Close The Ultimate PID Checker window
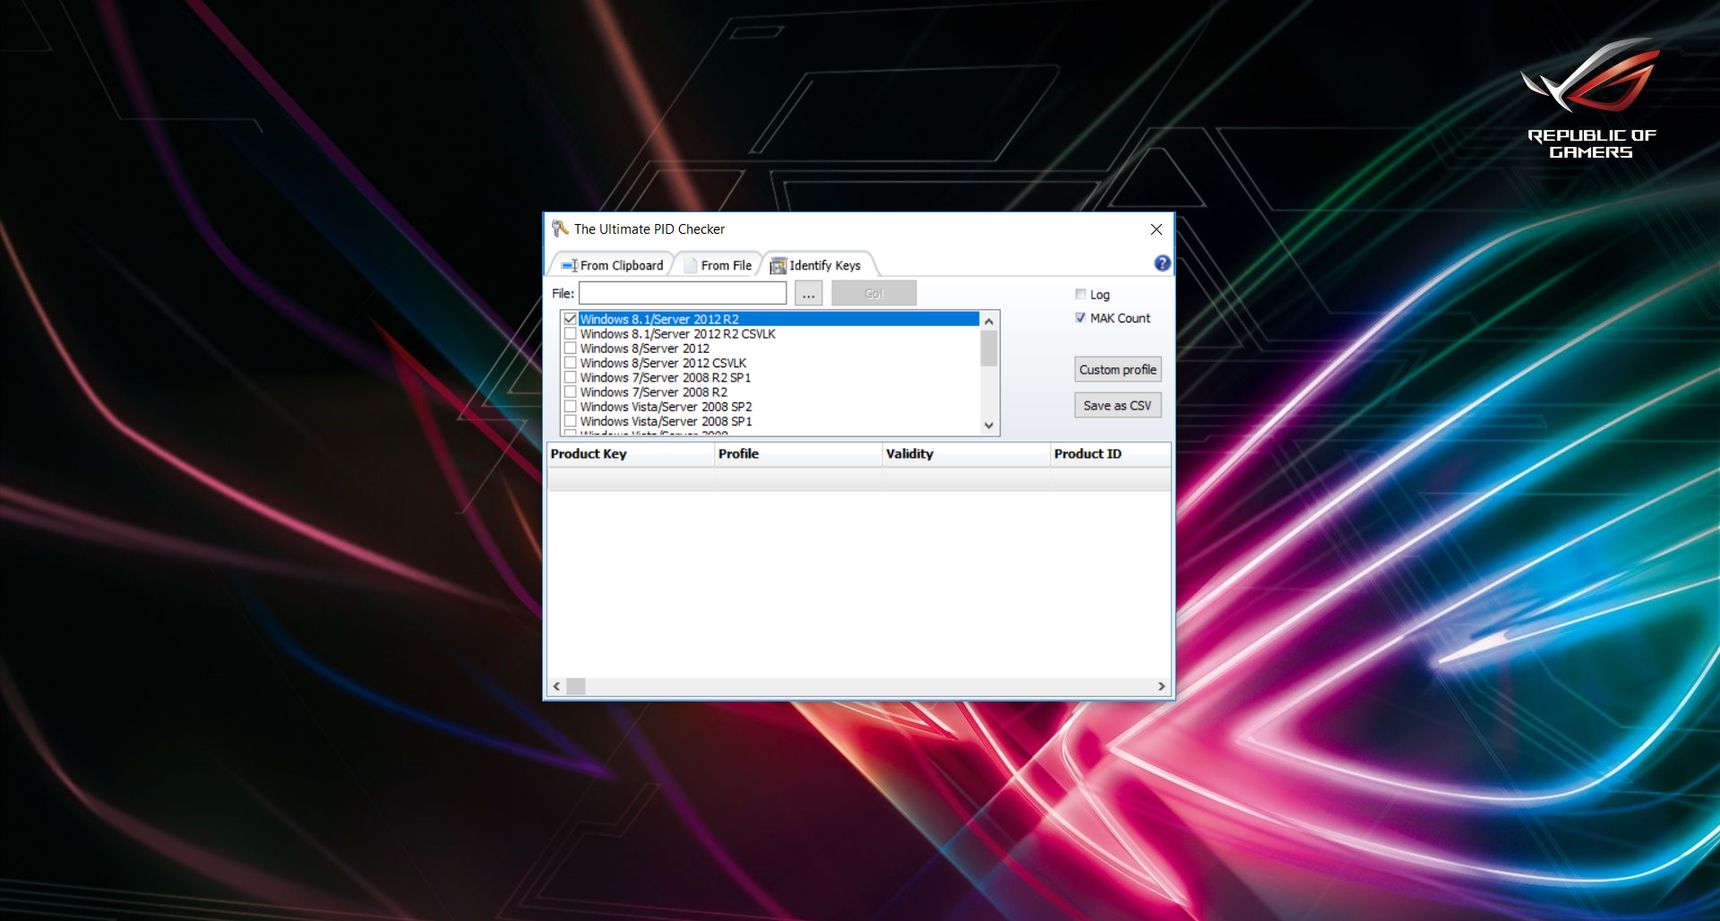Image resolution: width=1720 pixels, height=921 pixels. coord(1156,229)
